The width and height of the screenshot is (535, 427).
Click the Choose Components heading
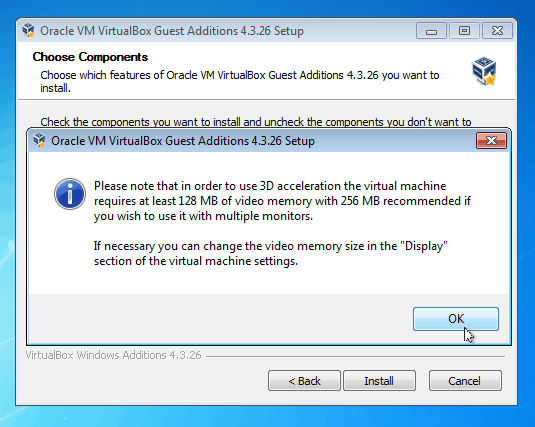pos(90,57)
